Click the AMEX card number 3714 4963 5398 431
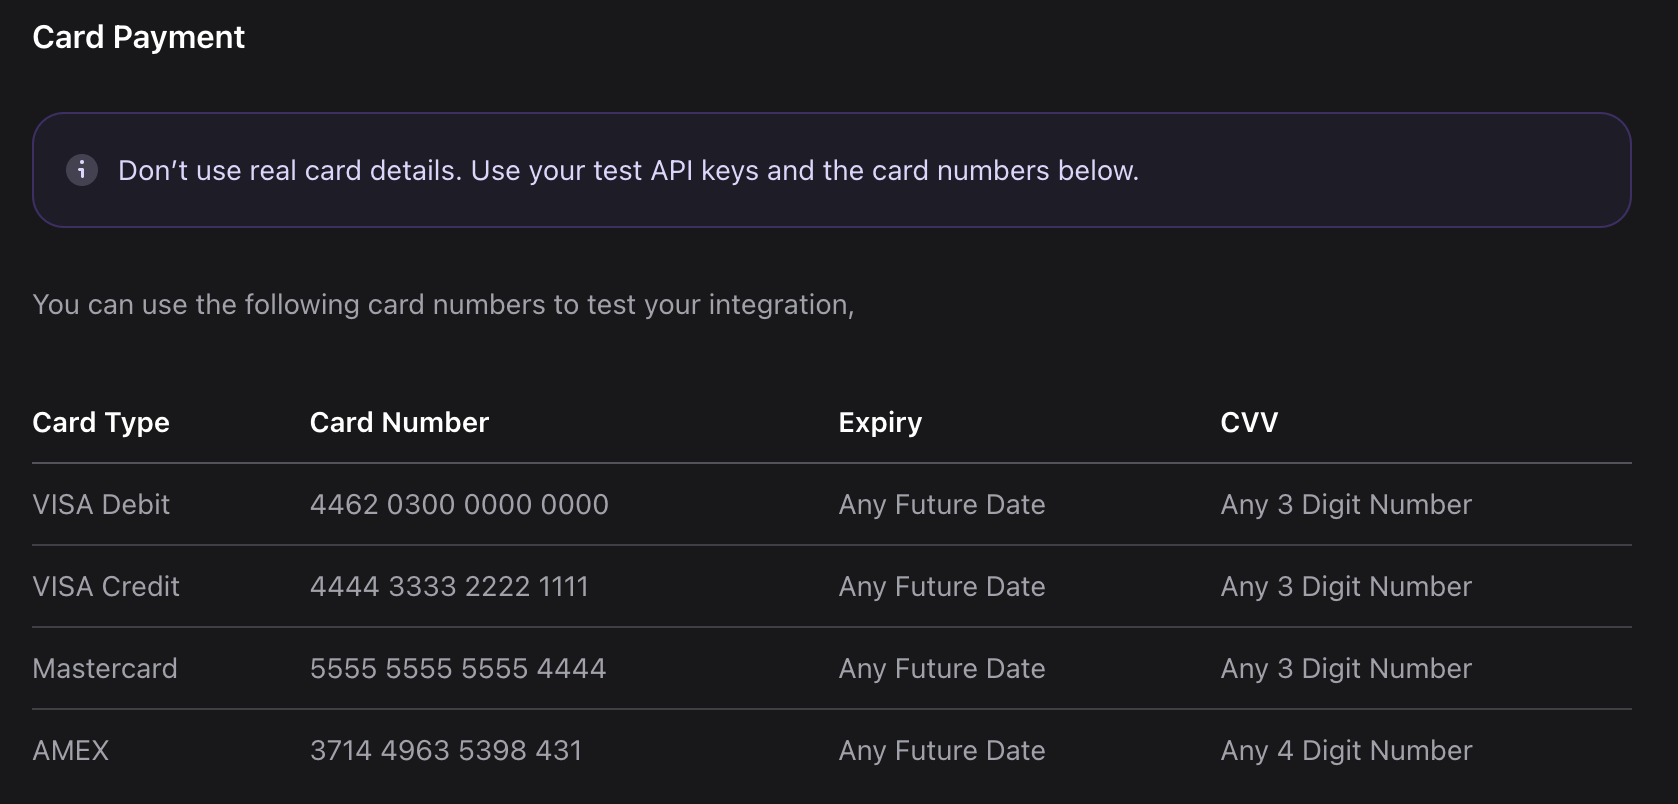 (446, 751)
